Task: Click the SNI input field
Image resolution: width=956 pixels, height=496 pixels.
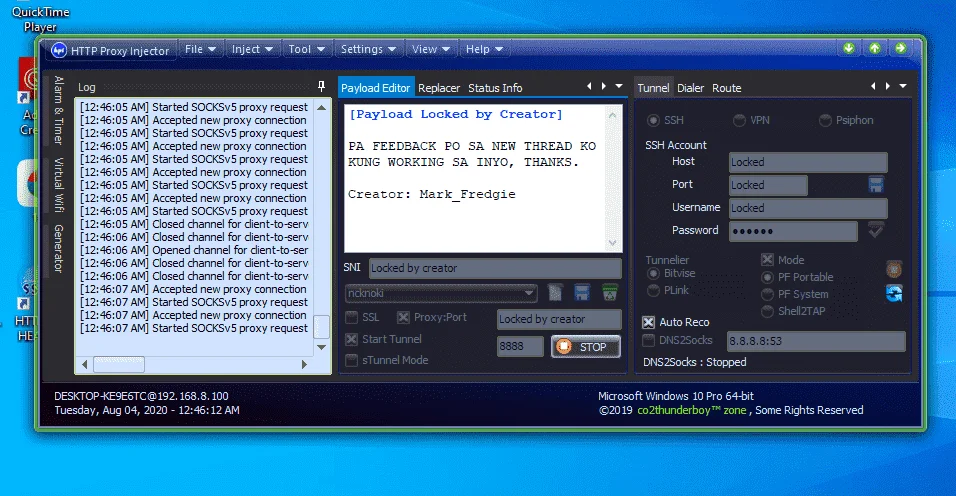Action: [495, 268]
